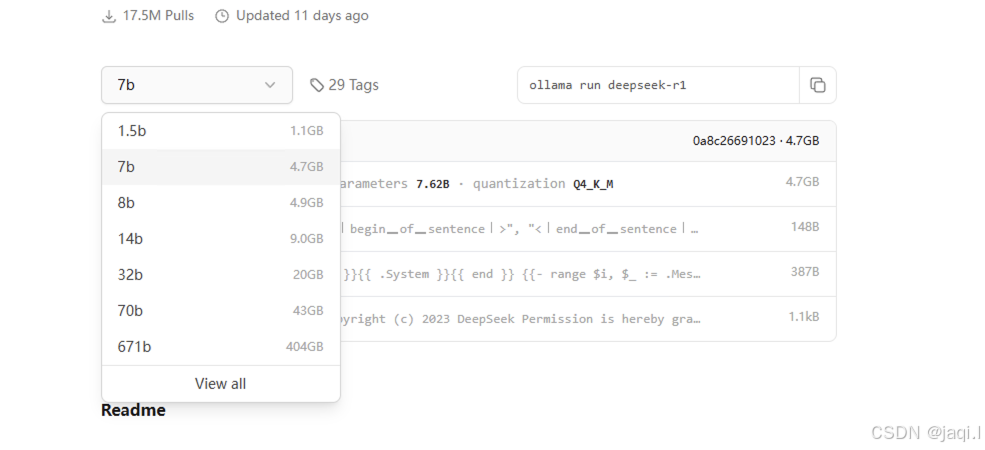985x450 pixels.
Task: Click the 148B file size value
Action: pos(805,227)
